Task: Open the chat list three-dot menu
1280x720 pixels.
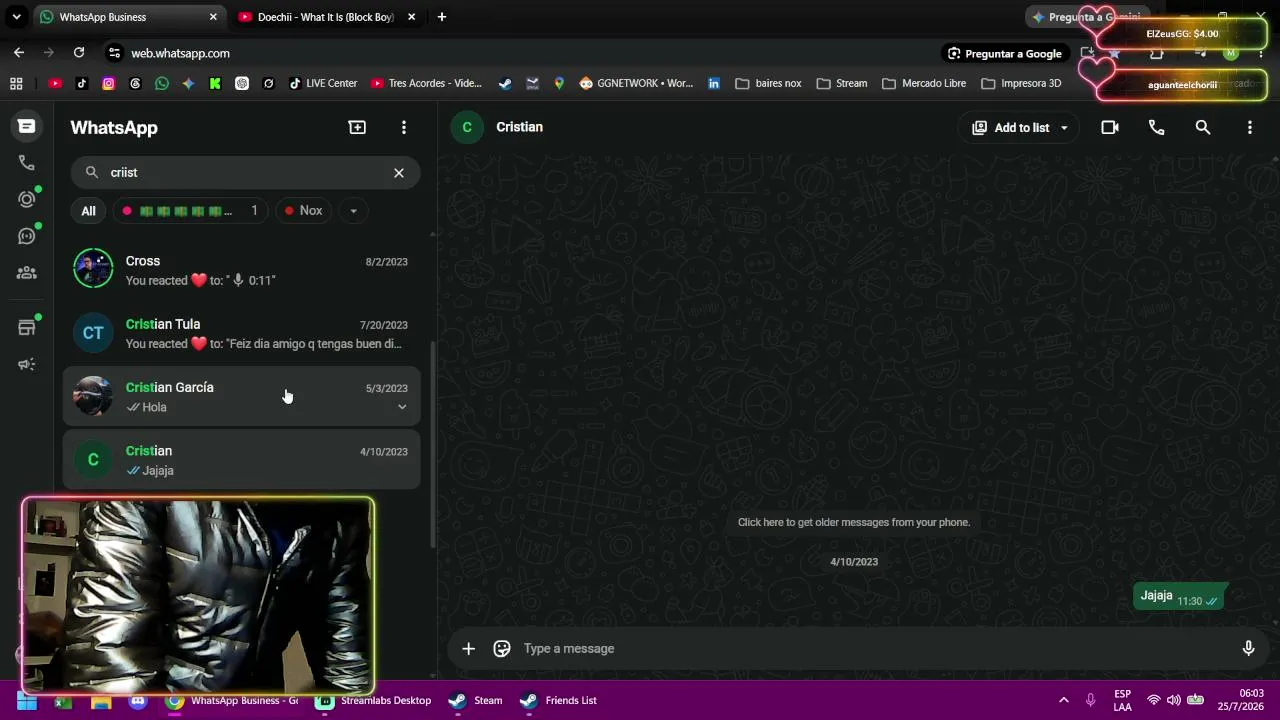Action: click(x=404, y=127)
